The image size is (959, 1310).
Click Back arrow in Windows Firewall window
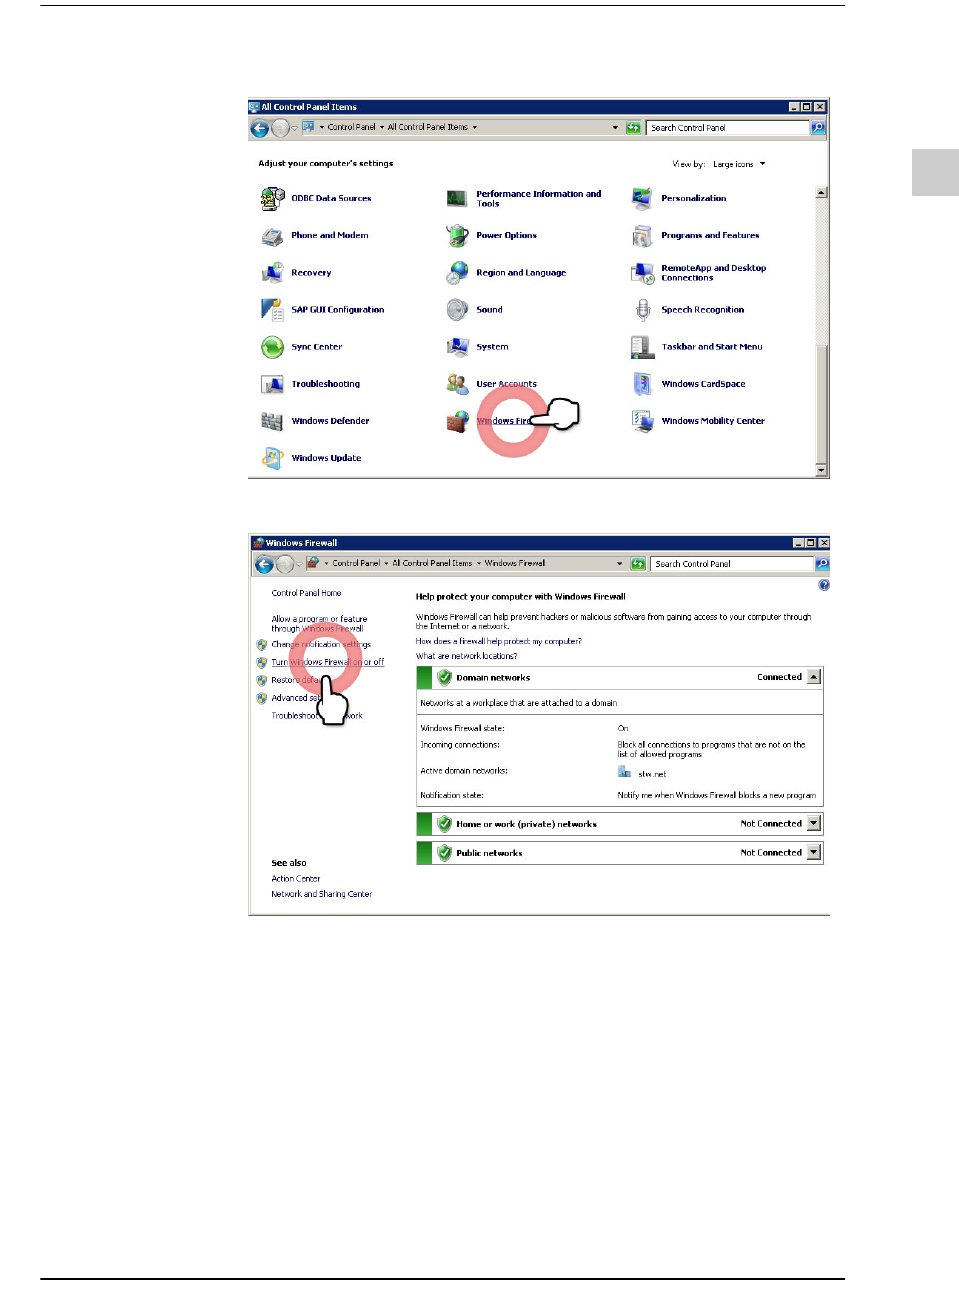point(264,564)
